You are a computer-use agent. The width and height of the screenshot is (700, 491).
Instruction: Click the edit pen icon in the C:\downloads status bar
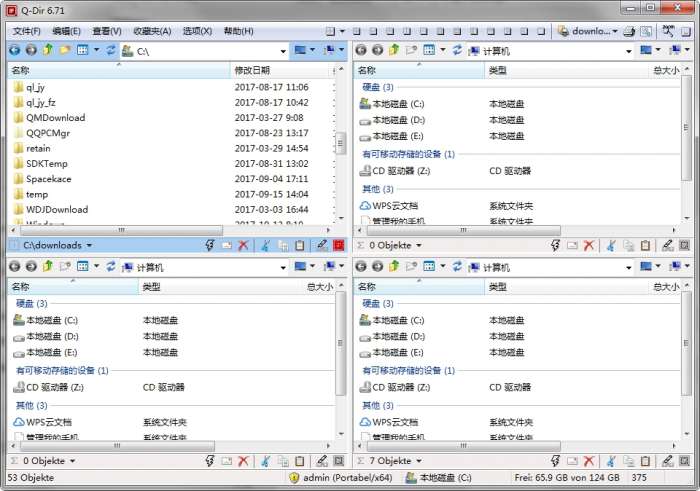tap(322, 245)
